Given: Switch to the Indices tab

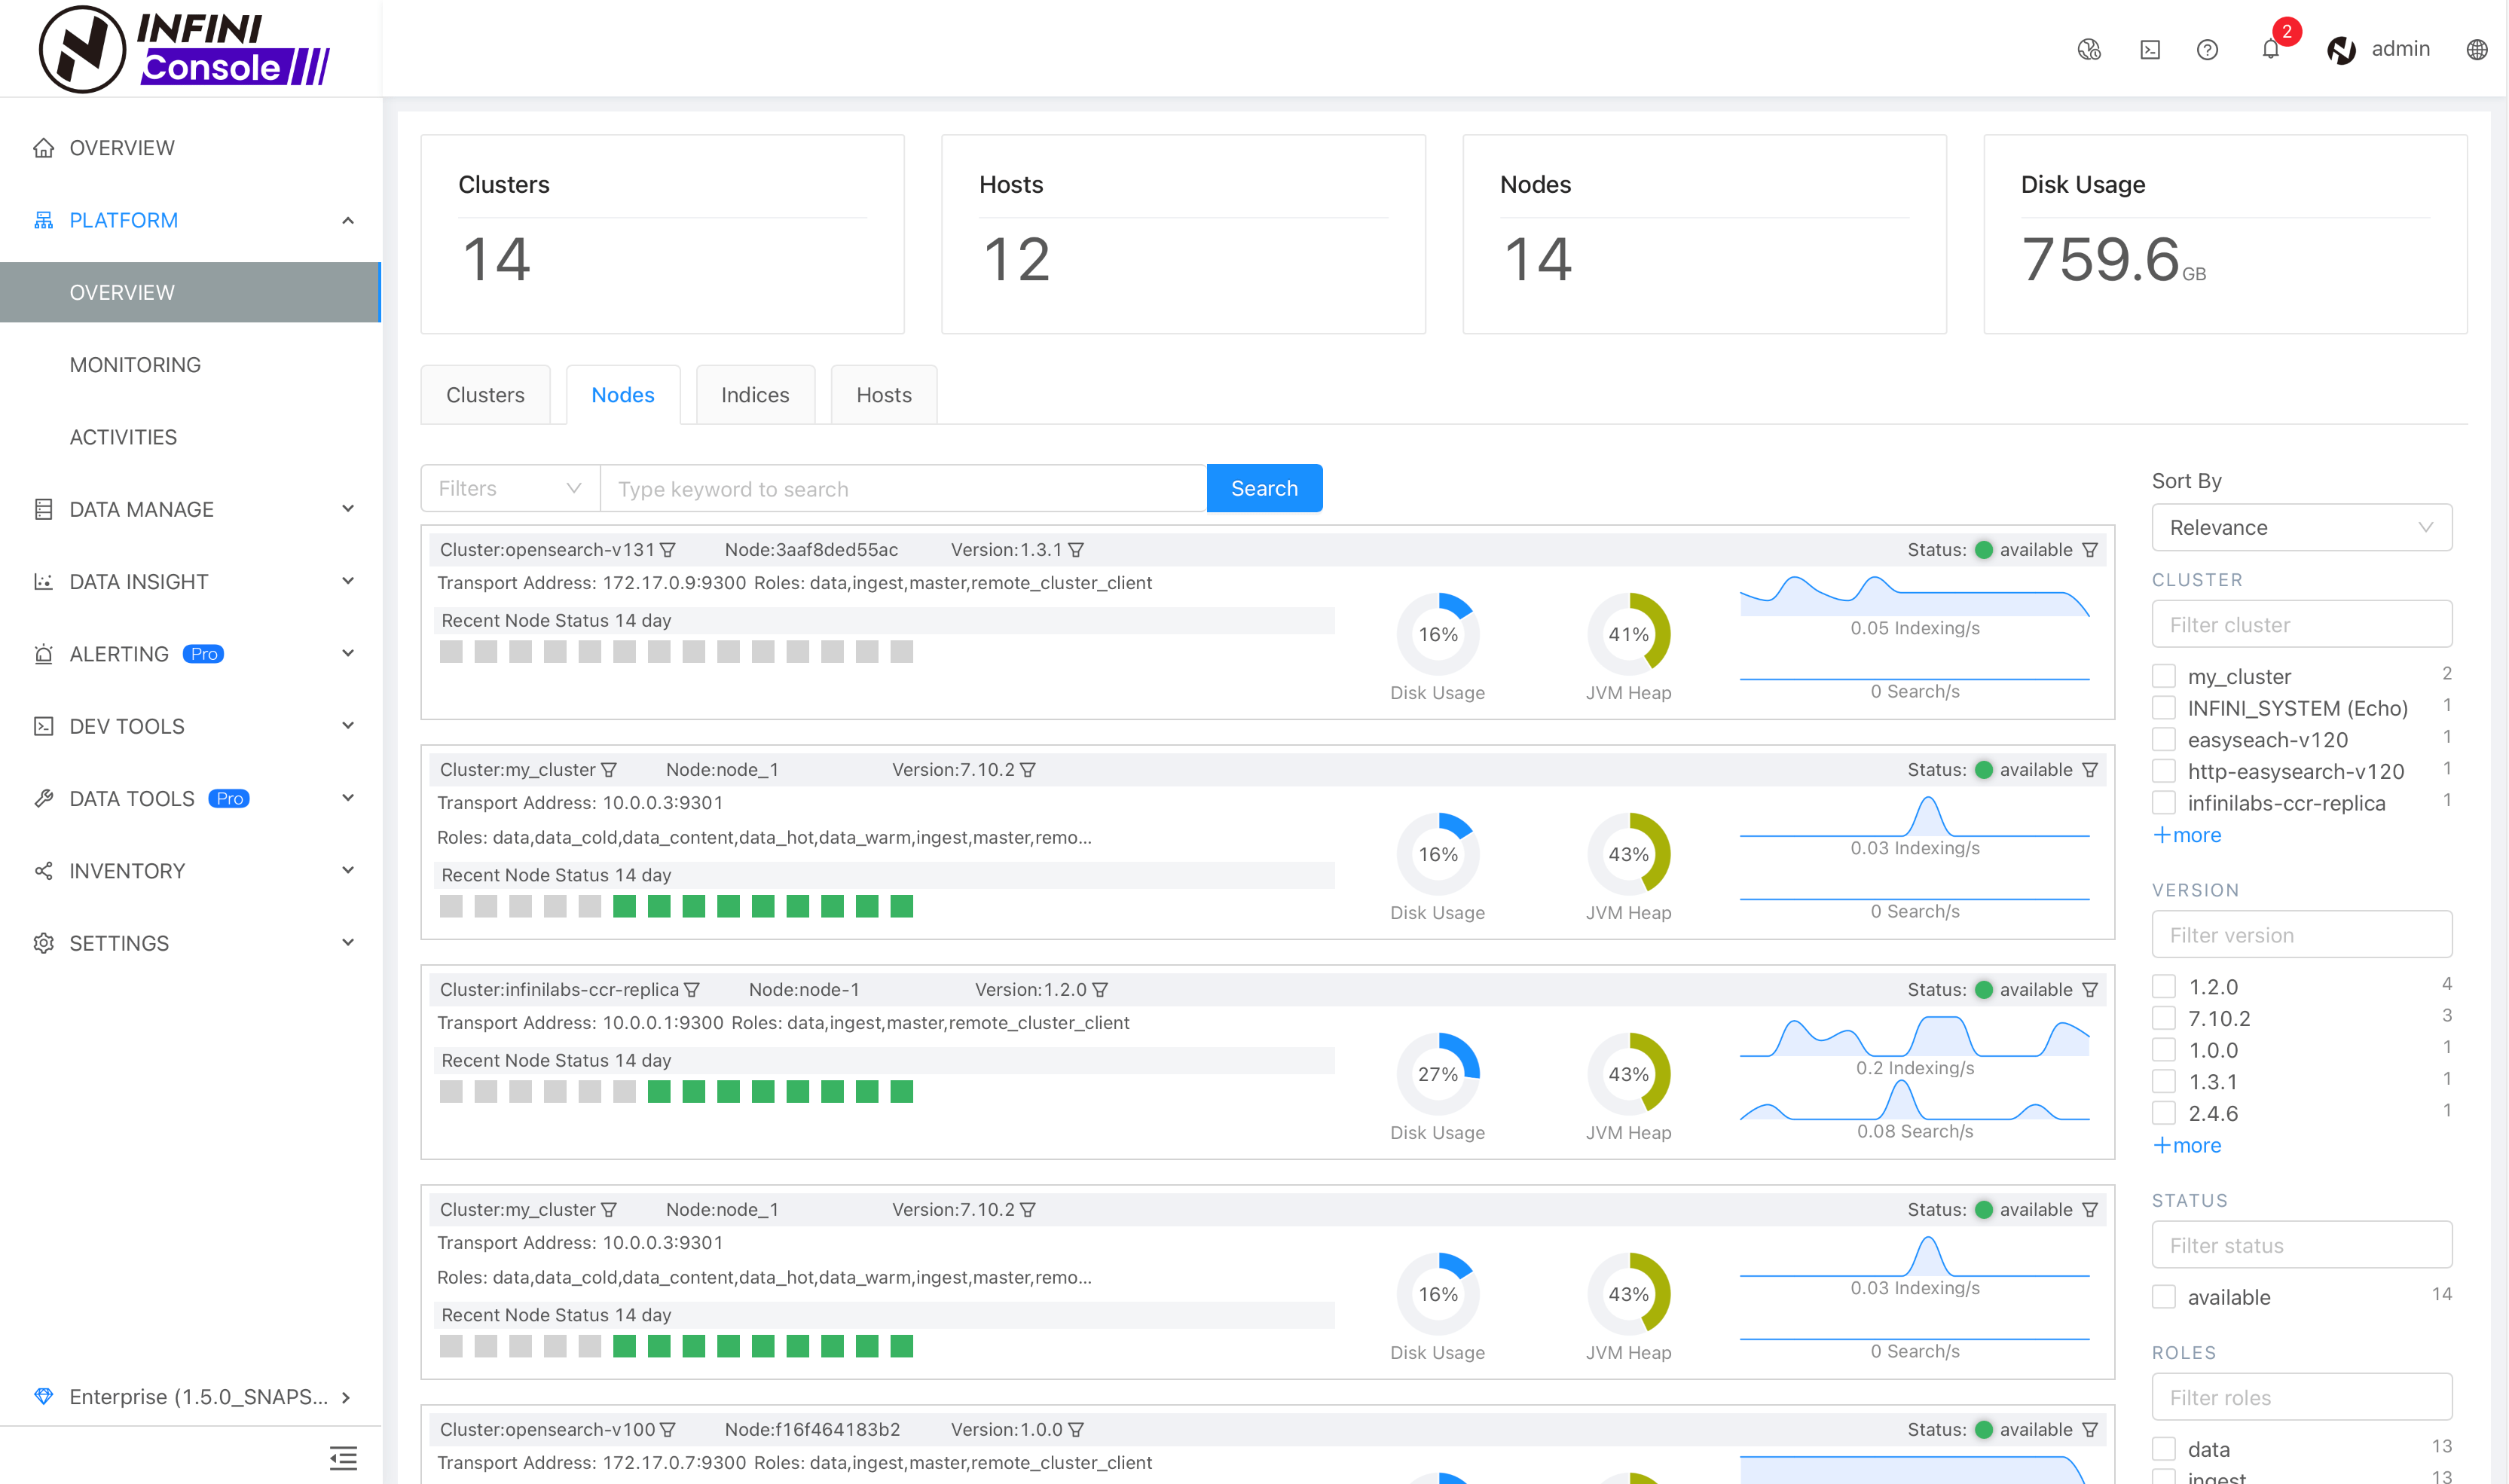Looking at the screenshot, I should 755,395.
